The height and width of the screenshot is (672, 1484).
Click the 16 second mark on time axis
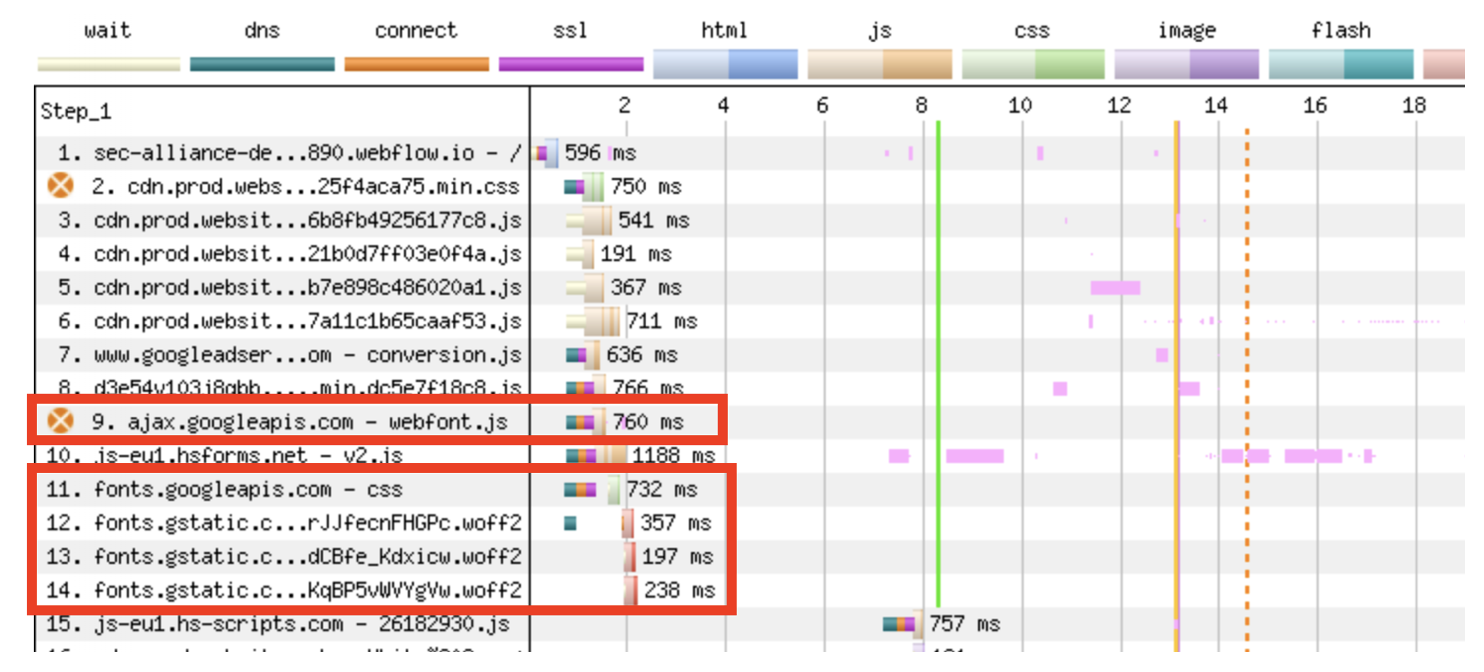pyautogui.click(x=1315, y=105)
